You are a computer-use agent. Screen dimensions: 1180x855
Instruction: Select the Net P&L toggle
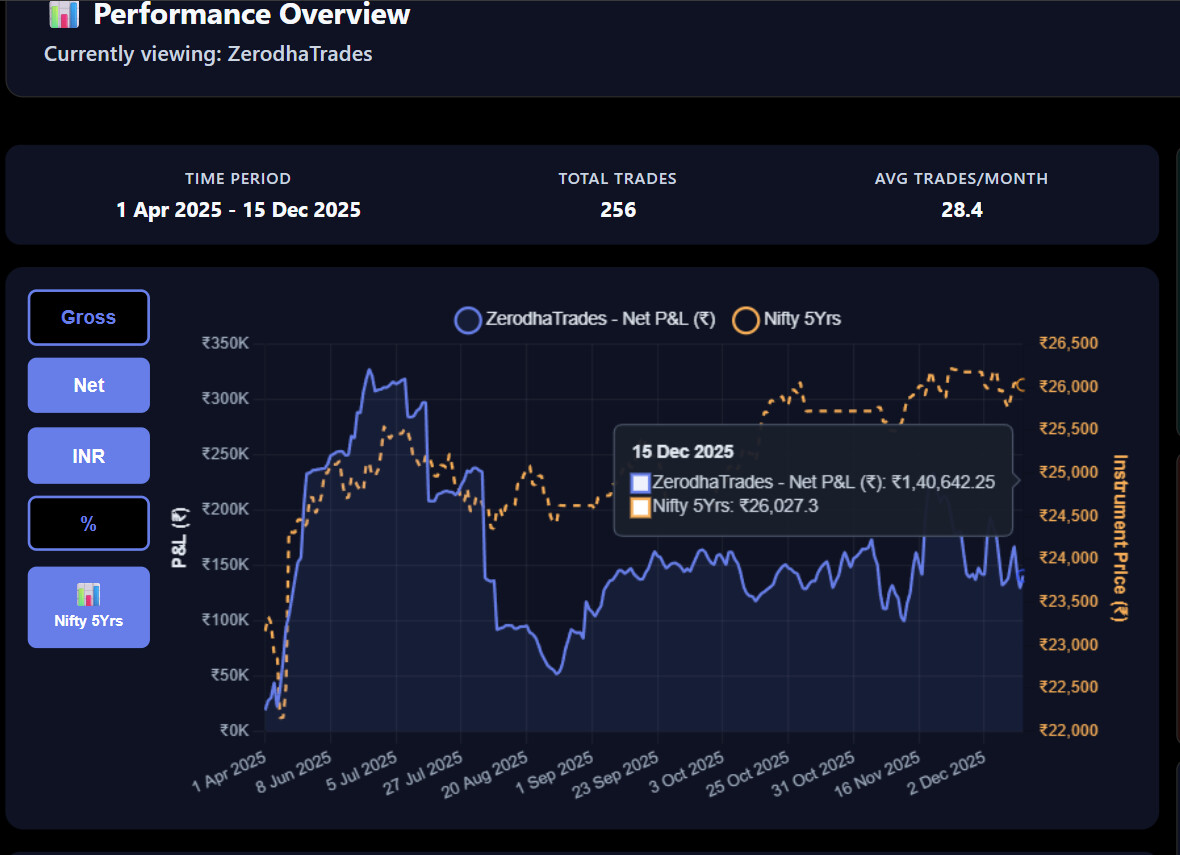[x=89, y=385]
